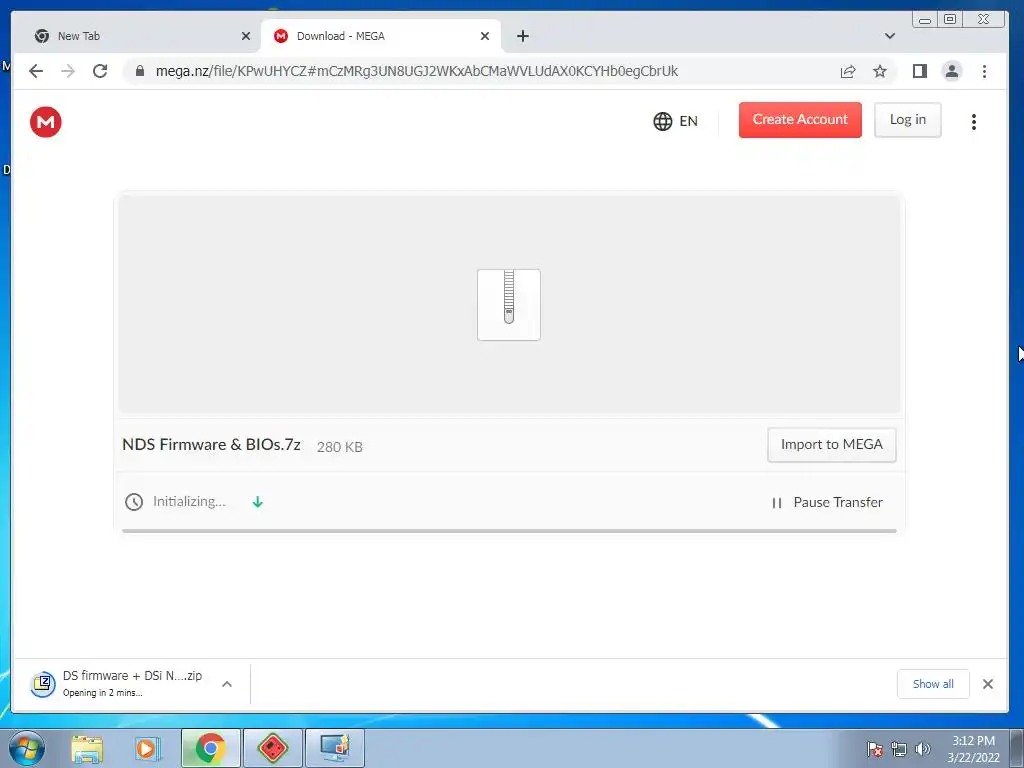Screen dimensions: 1024x768
Task: Click the padlock site info icon
Action: coord(139,71)
